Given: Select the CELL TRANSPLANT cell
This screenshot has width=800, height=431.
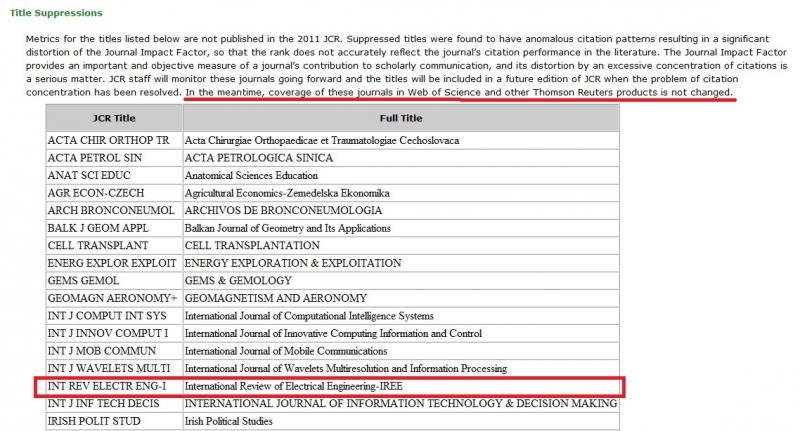Looking at the screenshot, I should click(x=114, y=246).
